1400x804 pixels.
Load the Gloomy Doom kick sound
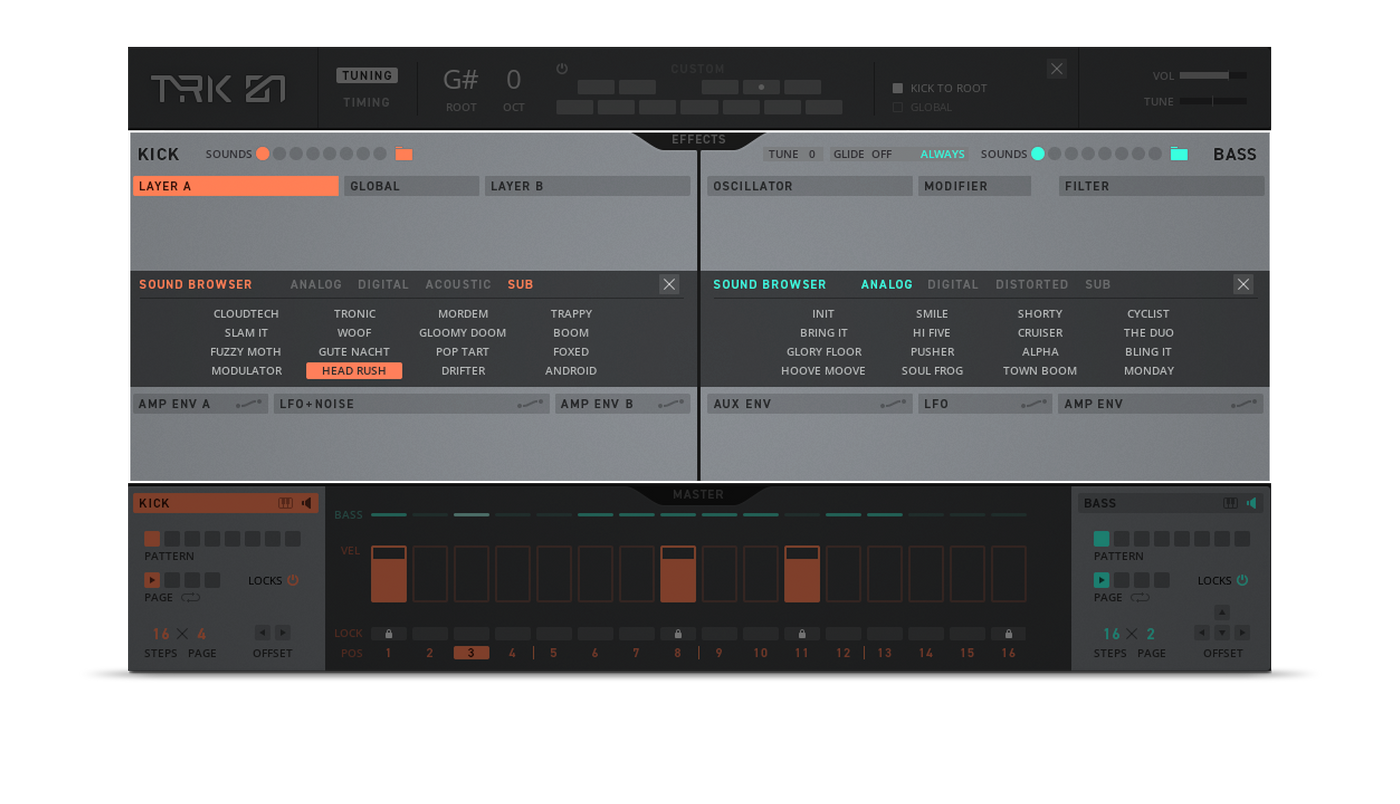point(463,333)
